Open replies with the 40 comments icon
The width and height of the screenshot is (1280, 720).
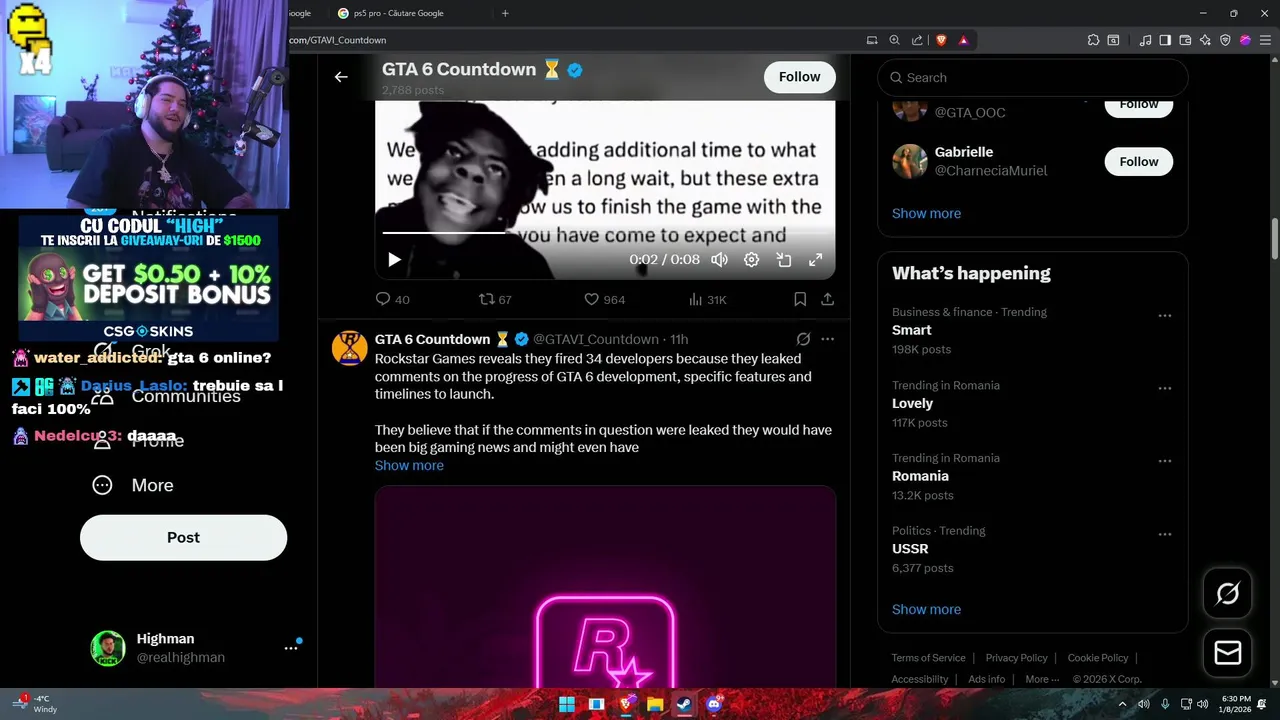(392, 299)
